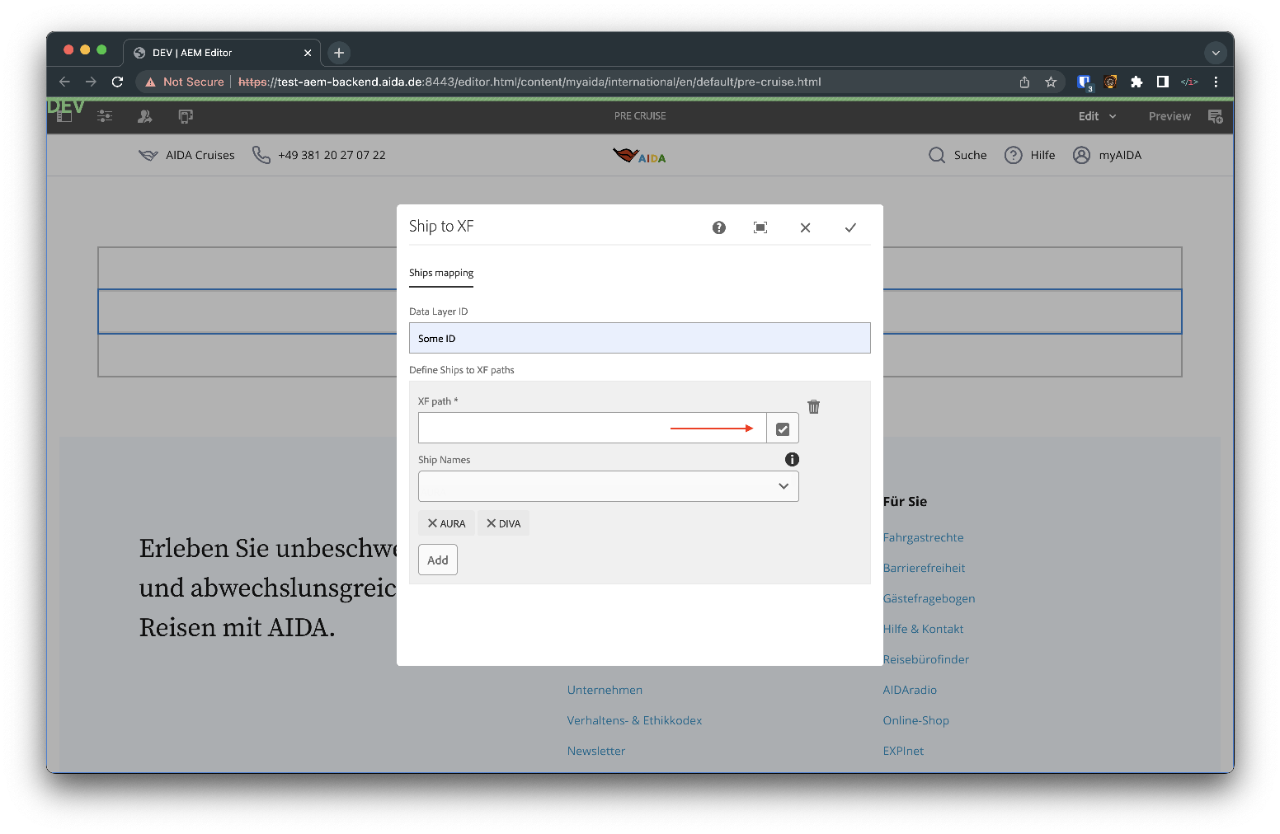Open the Edit mode dropdown
The width and height of the screenshot is (1280, 834).
[x=1096, y=117]
